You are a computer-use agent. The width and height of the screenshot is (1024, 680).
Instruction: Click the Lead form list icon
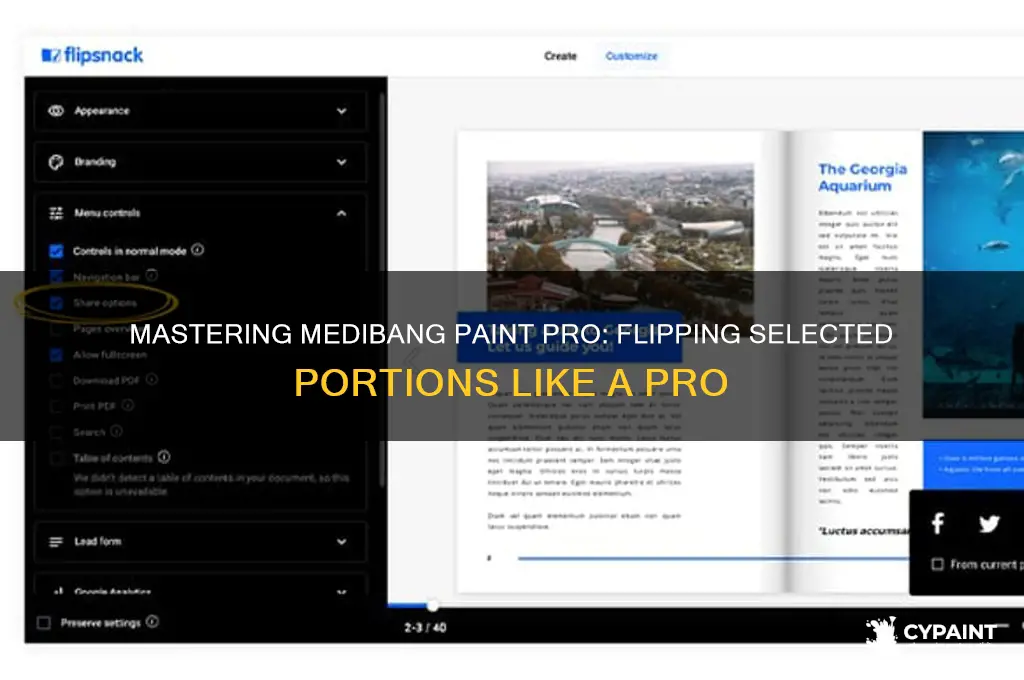tap(56, 542)
